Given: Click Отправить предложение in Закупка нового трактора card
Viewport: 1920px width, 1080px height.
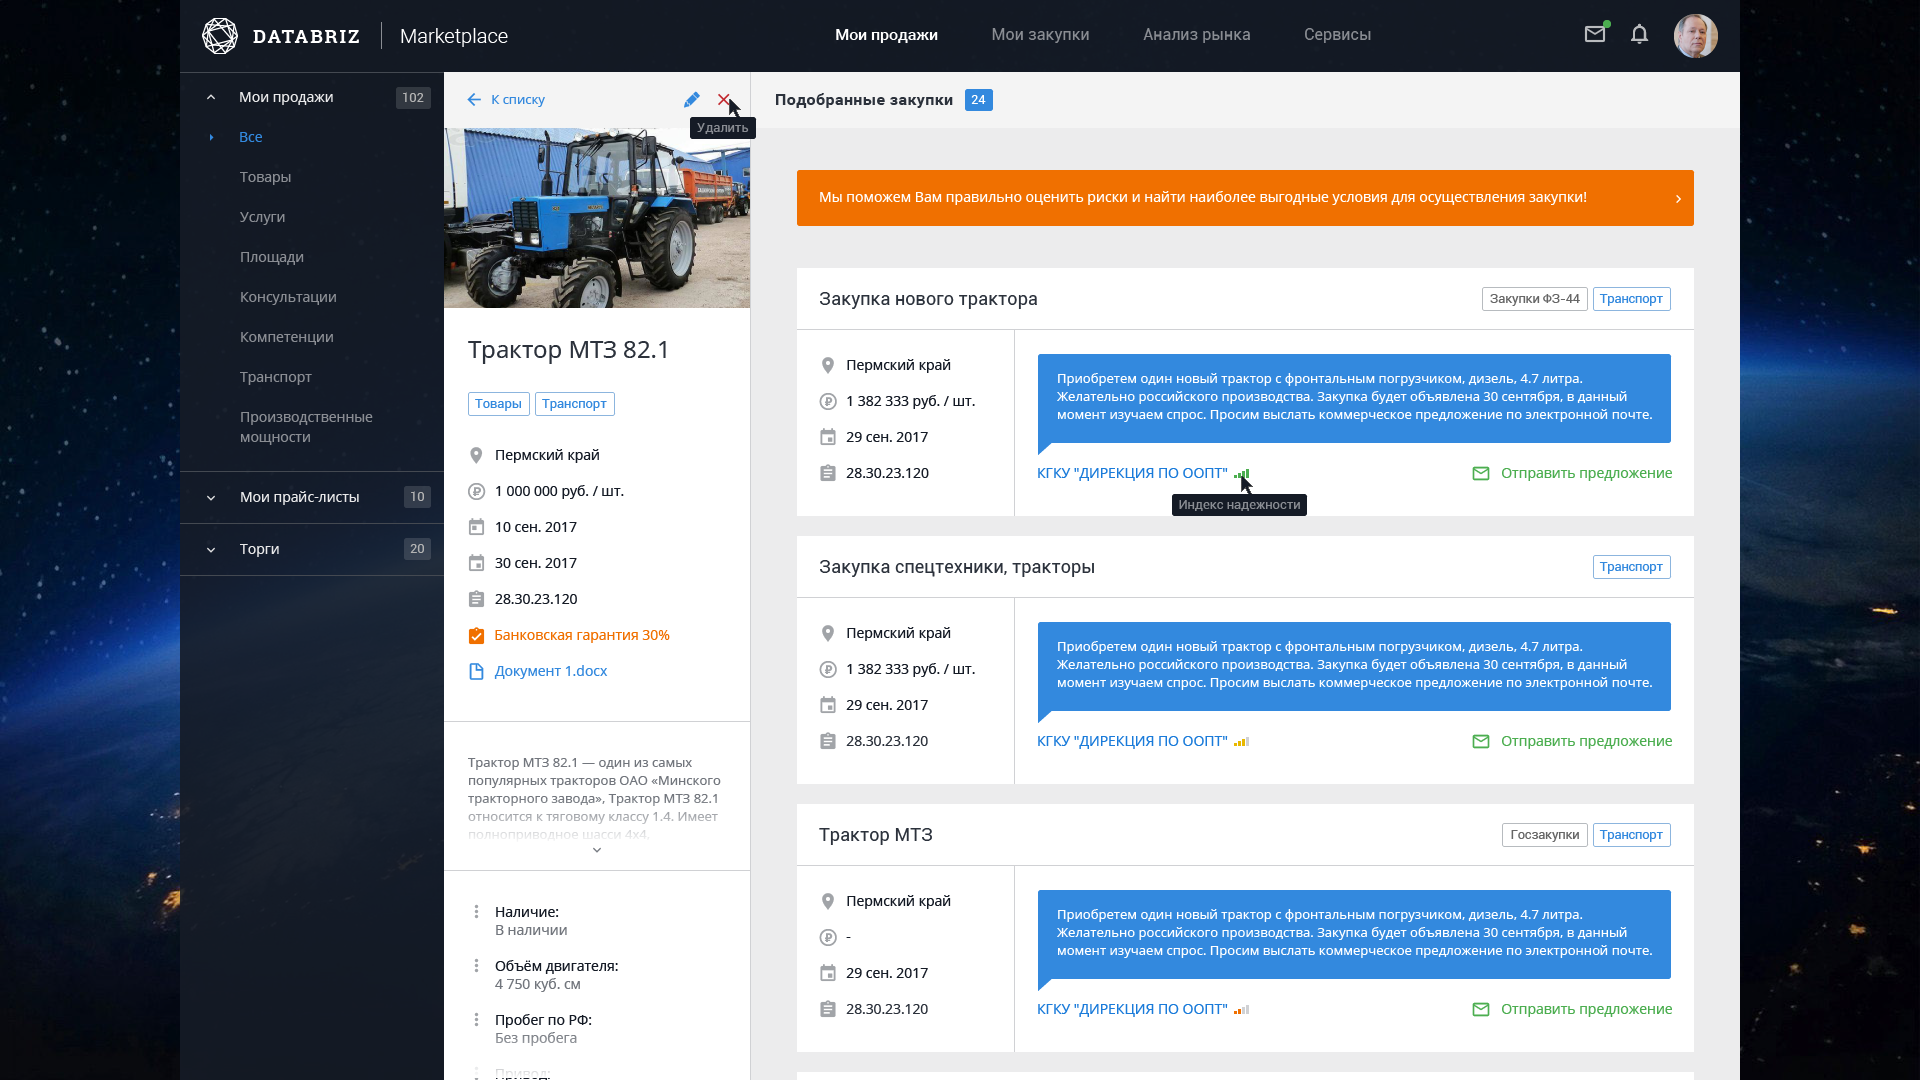Looking at the screenshot, I should 1586,473.
